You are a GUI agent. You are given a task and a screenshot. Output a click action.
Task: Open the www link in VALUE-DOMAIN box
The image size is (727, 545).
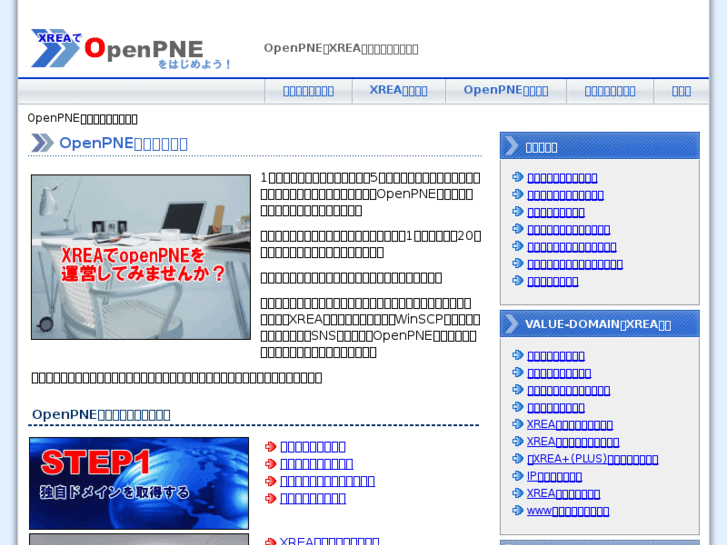(x=568, y=511)
